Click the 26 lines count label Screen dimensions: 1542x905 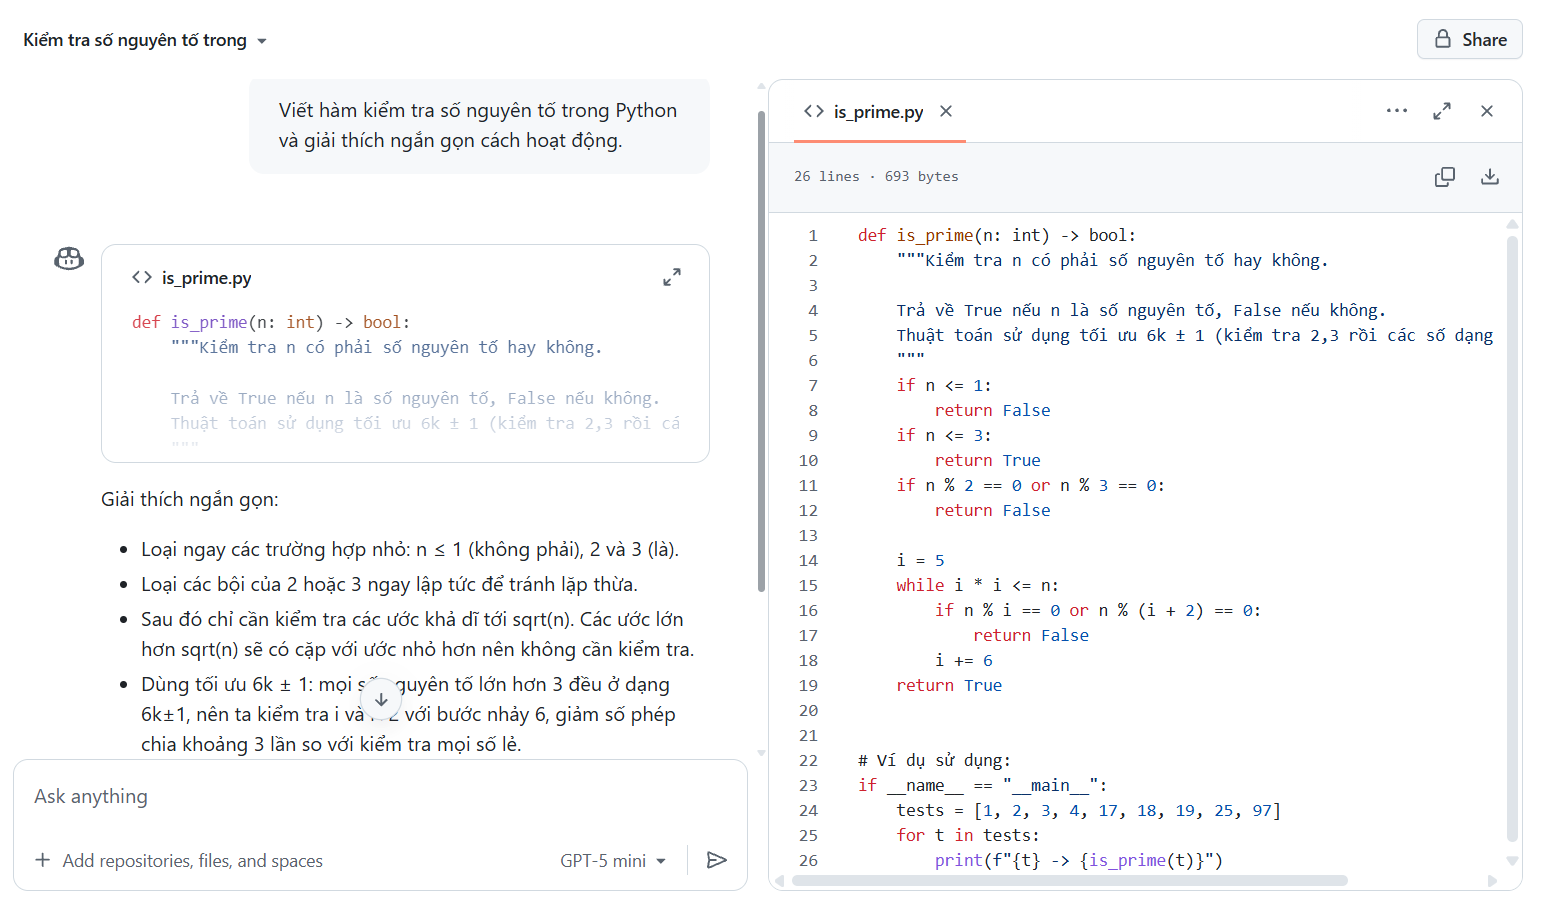[827, 176]
